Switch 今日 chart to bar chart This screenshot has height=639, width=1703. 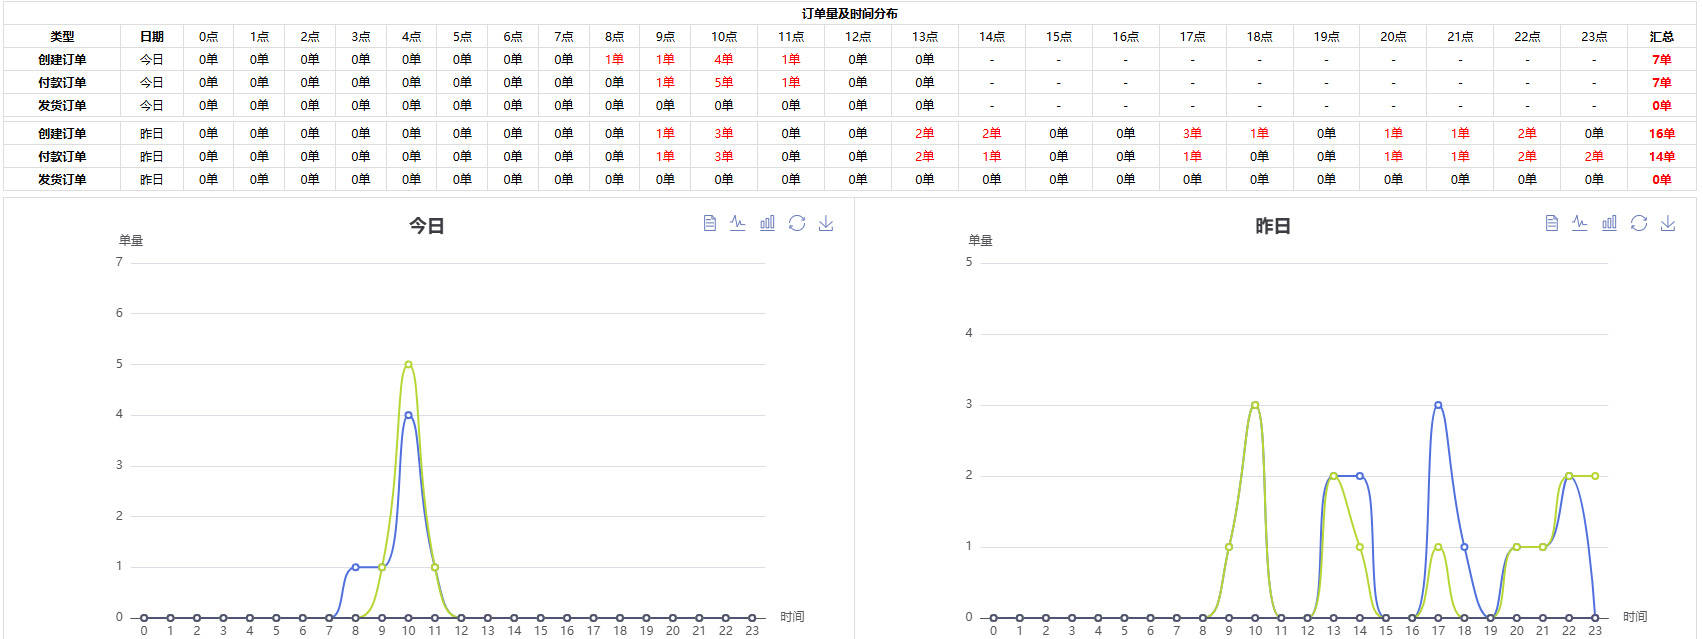(x=767, y=223)
